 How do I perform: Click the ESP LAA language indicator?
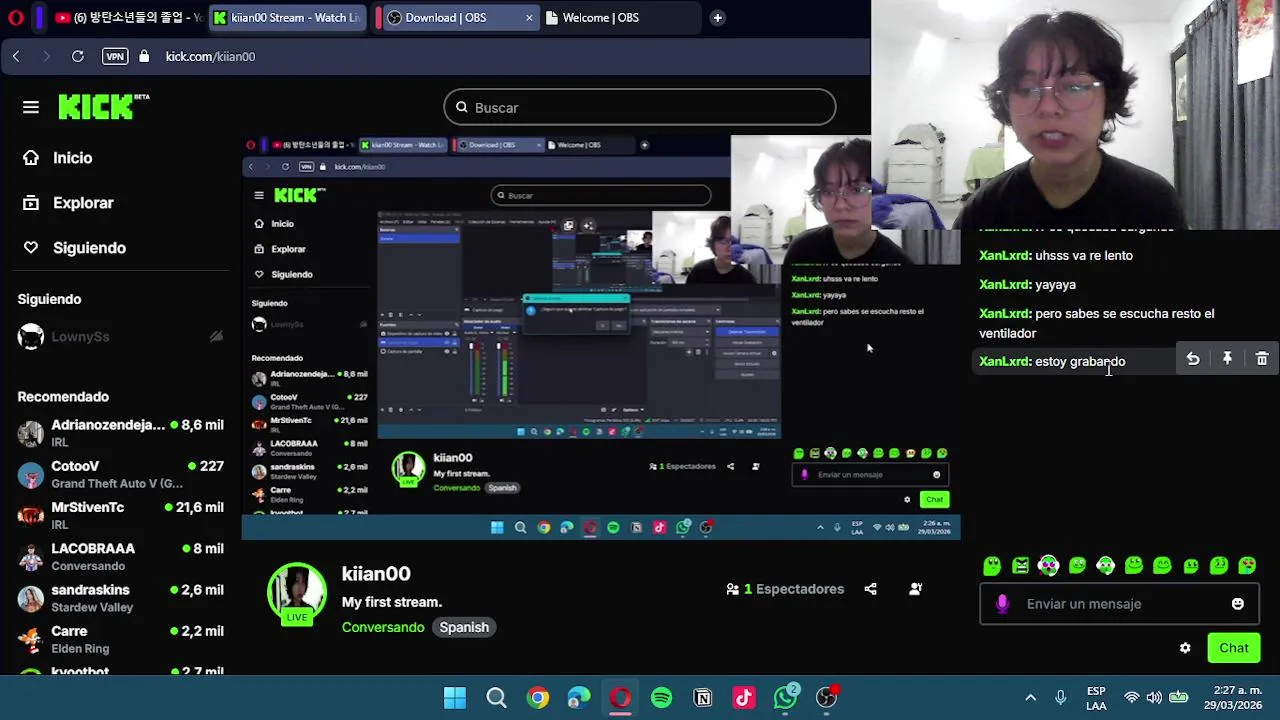tap(1096, 698)
